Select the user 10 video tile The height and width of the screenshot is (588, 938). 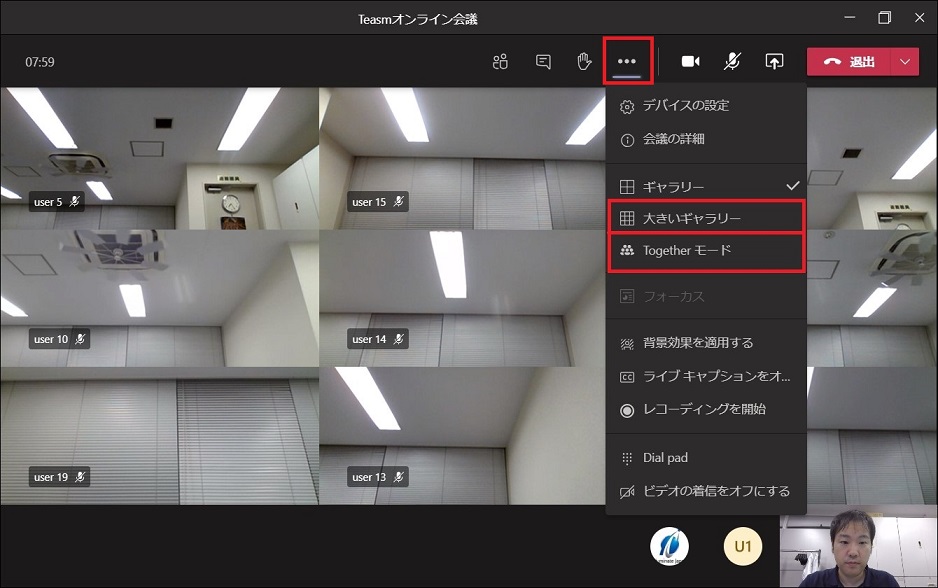159,298
